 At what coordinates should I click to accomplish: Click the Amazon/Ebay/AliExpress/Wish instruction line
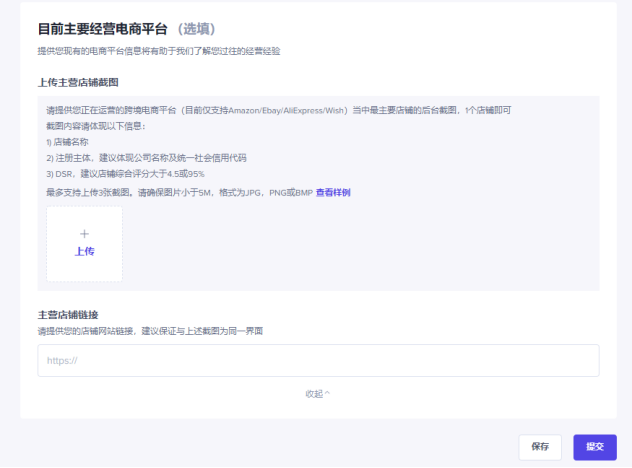click(279, 110)
